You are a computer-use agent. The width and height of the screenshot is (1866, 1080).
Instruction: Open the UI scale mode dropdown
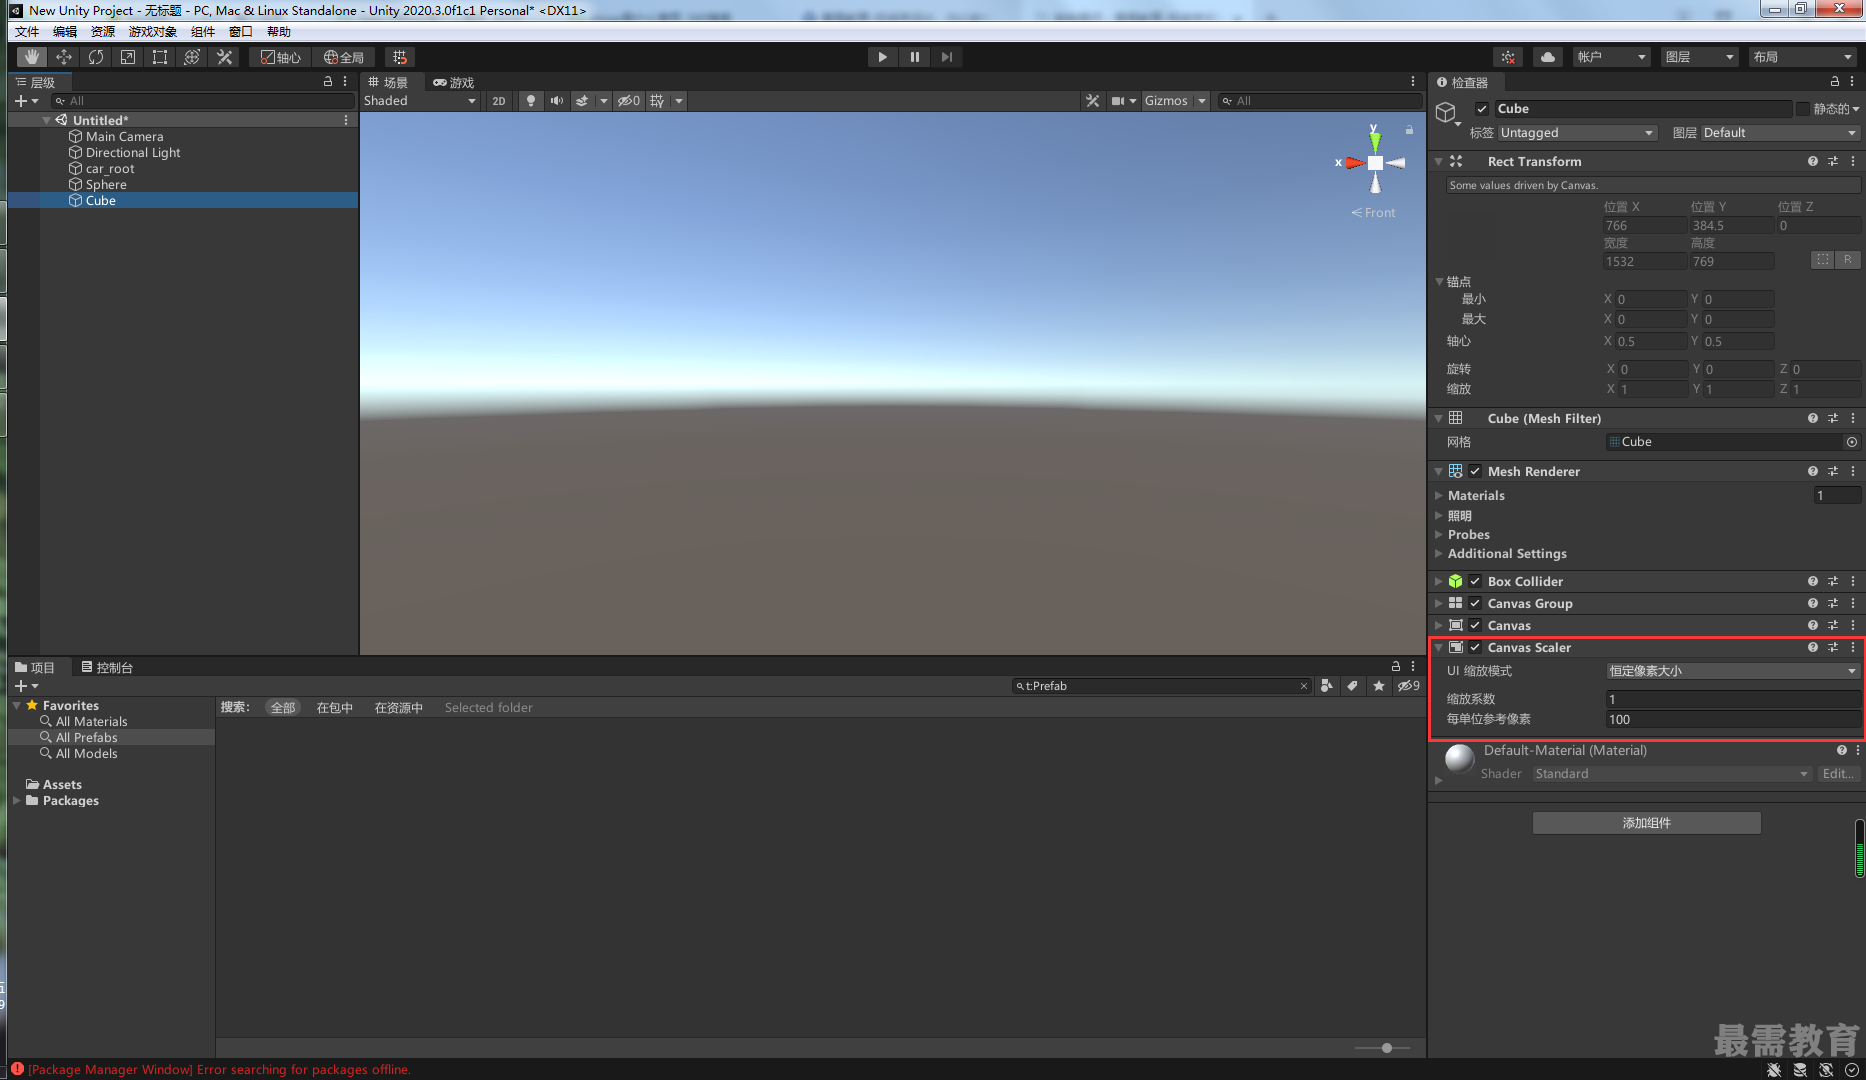1733,671
